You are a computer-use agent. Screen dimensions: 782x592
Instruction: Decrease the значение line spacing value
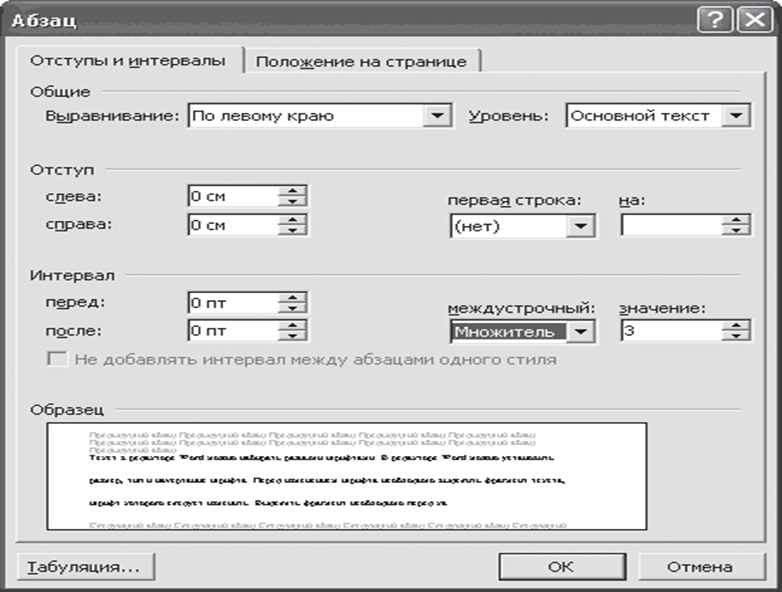(736, 336)
